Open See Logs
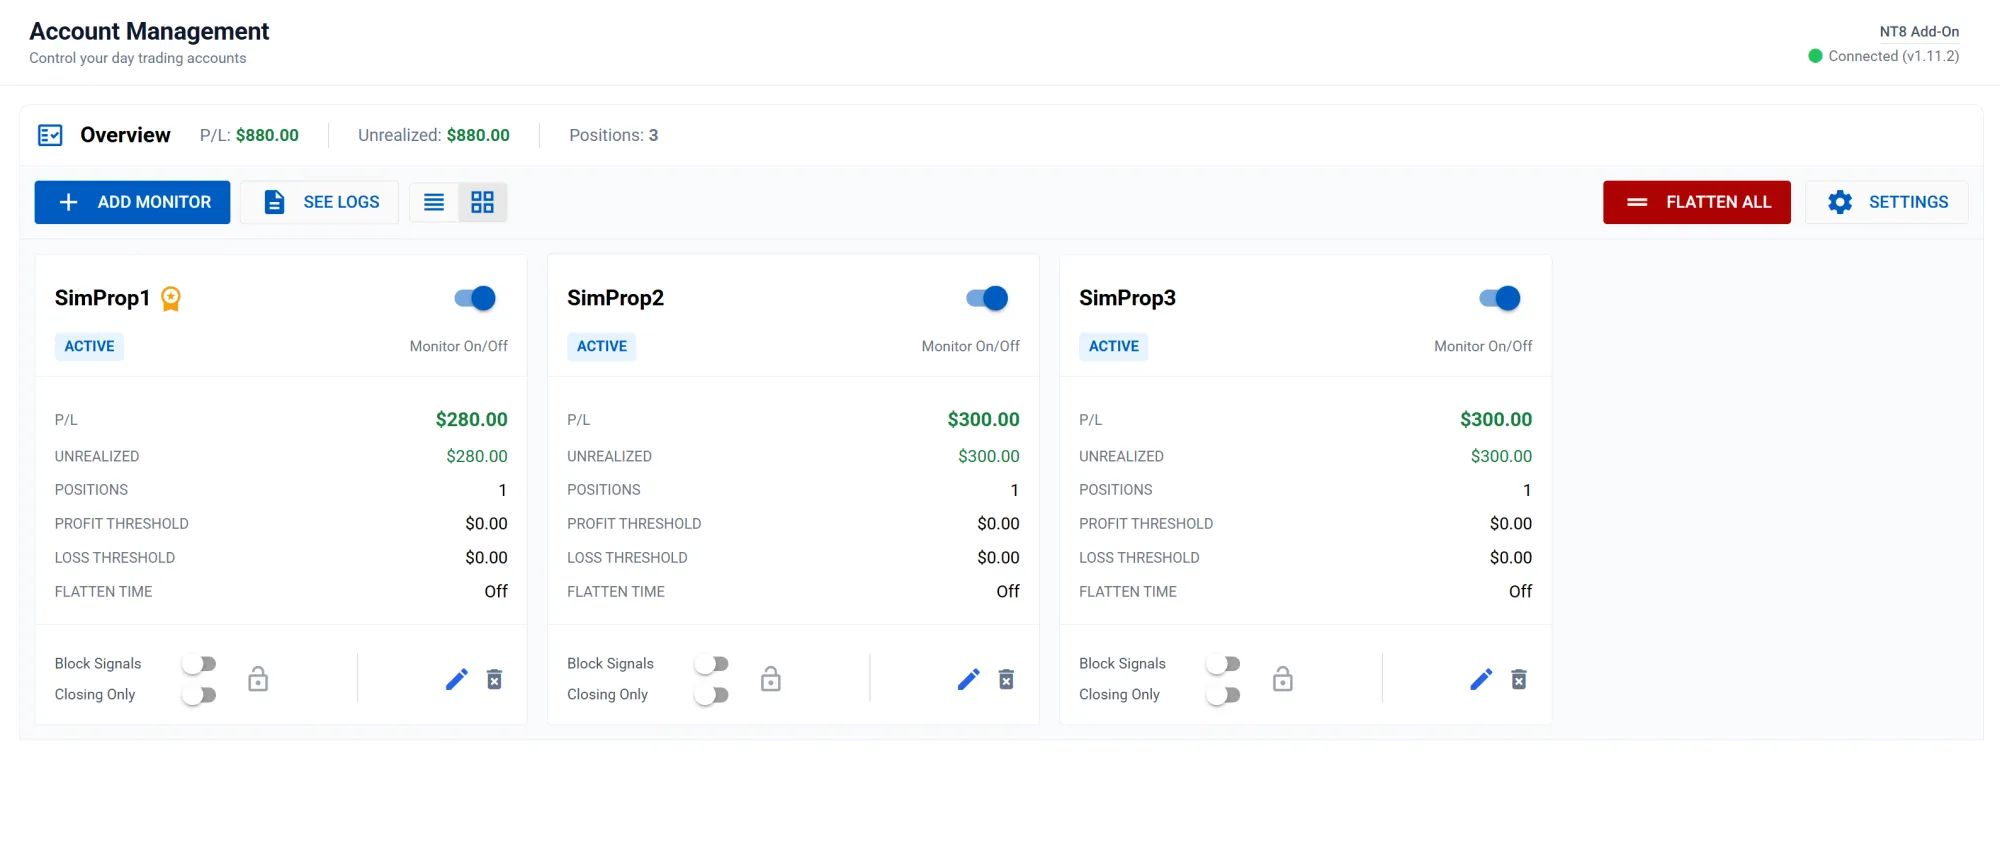 (320, 202)
